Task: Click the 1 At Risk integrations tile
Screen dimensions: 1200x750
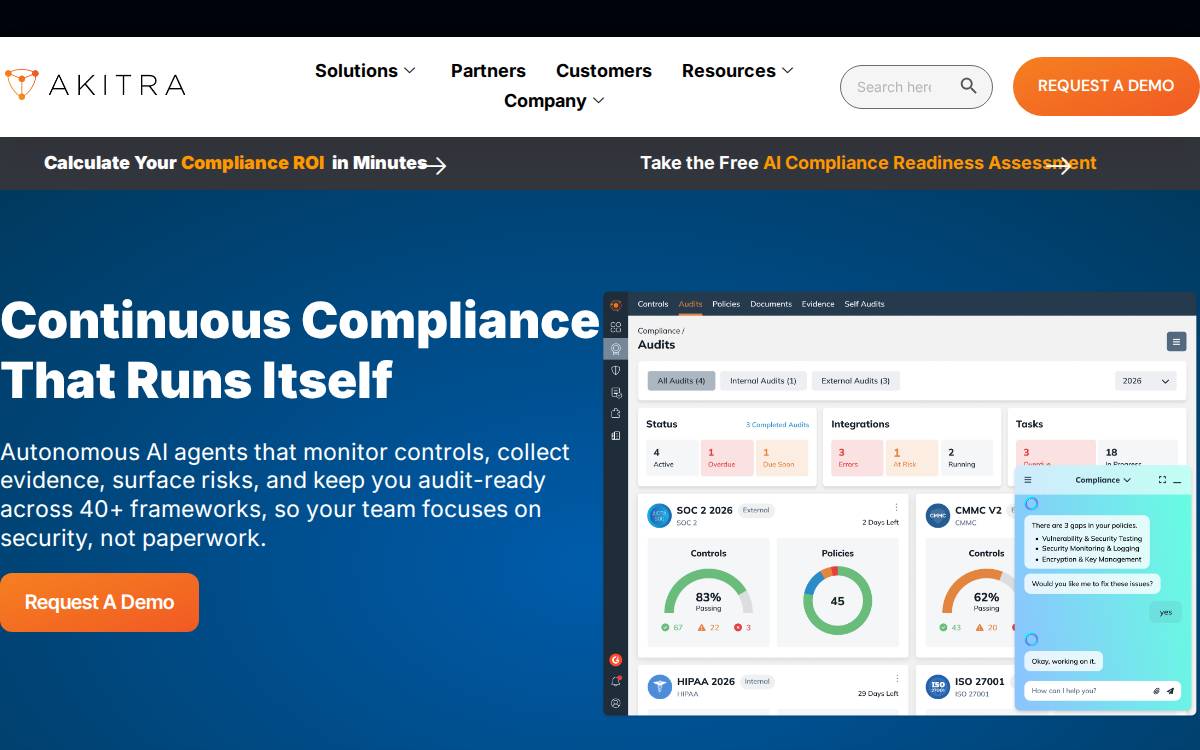Action: (x=912, y=458)
